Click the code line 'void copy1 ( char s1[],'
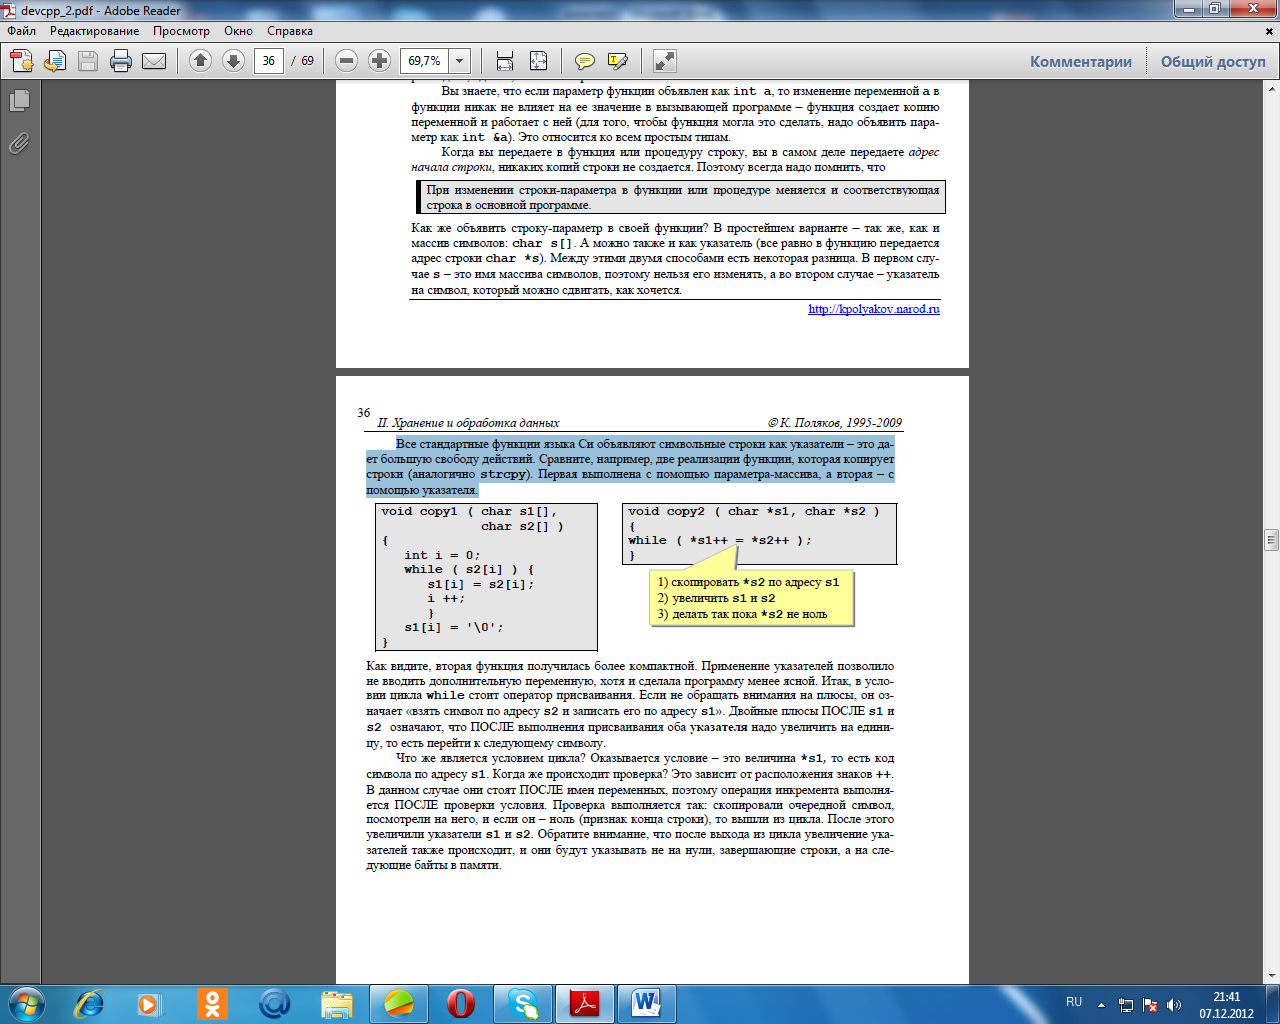 (x=469, y=511)
